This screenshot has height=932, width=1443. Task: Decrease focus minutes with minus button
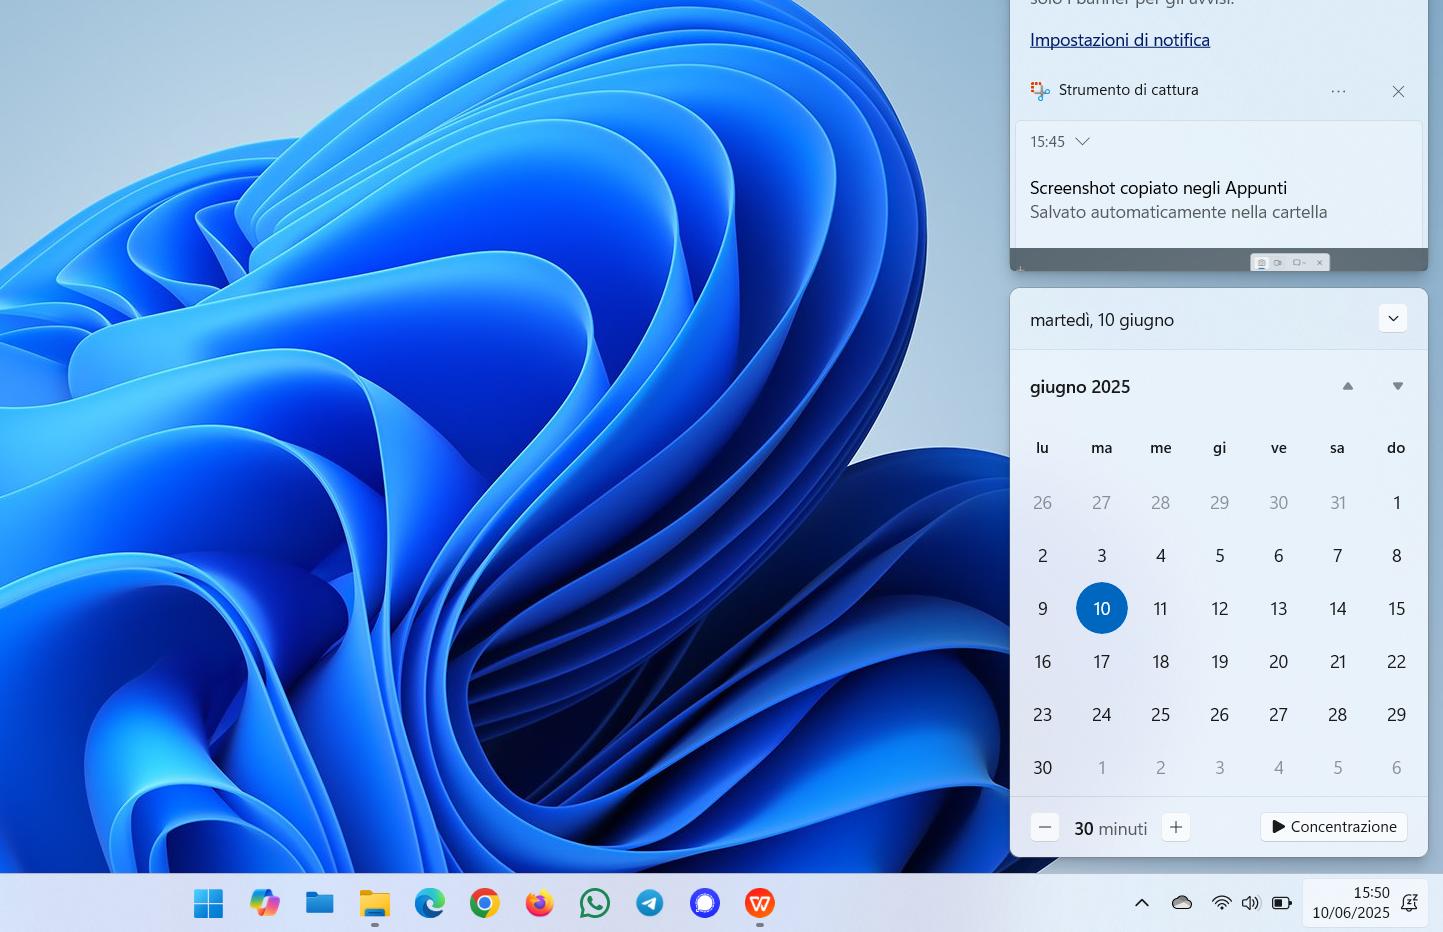tap(1045, 828)
